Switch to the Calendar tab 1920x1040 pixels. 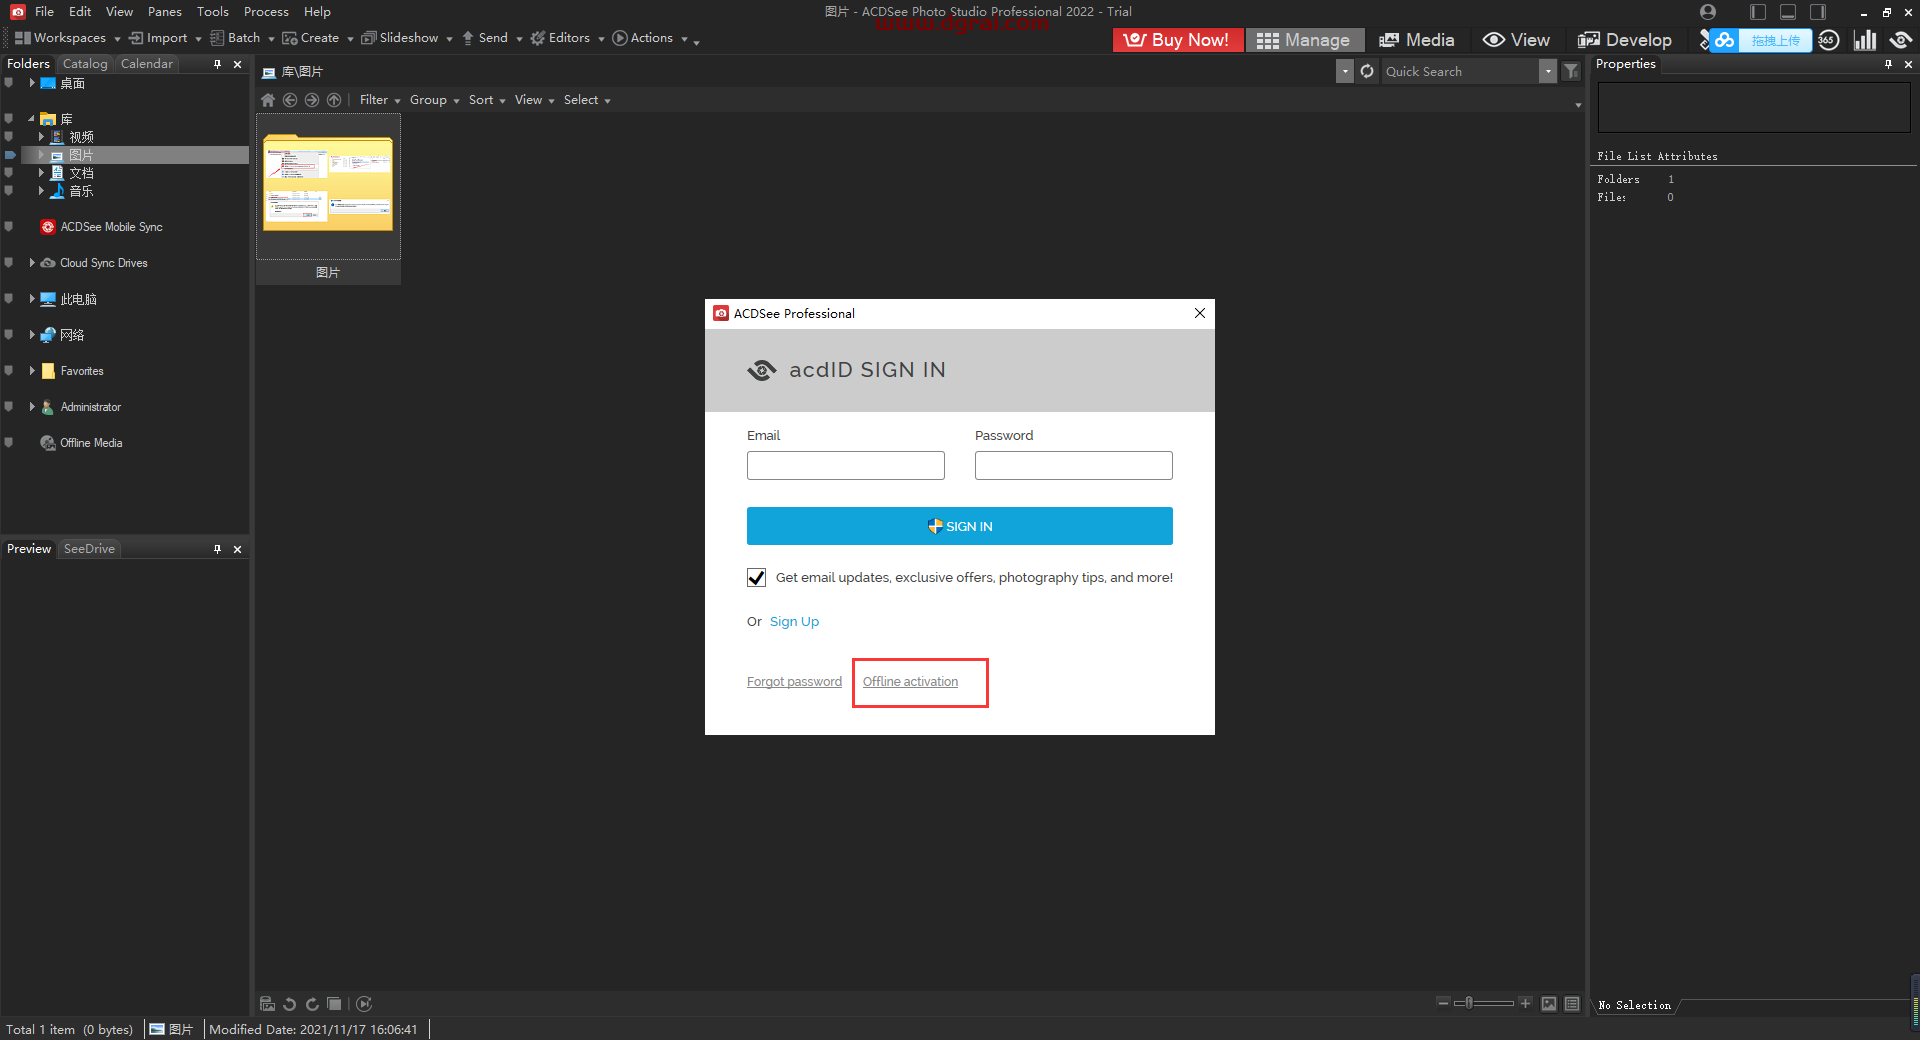pos(147,64)
